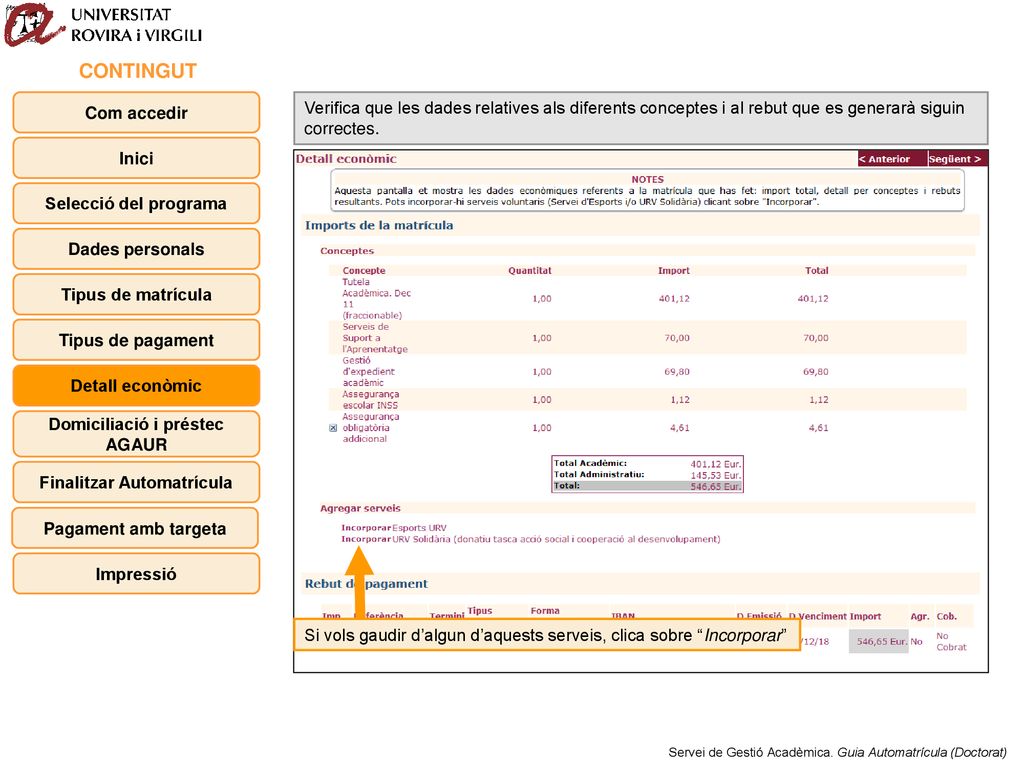Click the grand Total amount in the summary box
Screen dimensions: 1024x768
tap(716, 487)
